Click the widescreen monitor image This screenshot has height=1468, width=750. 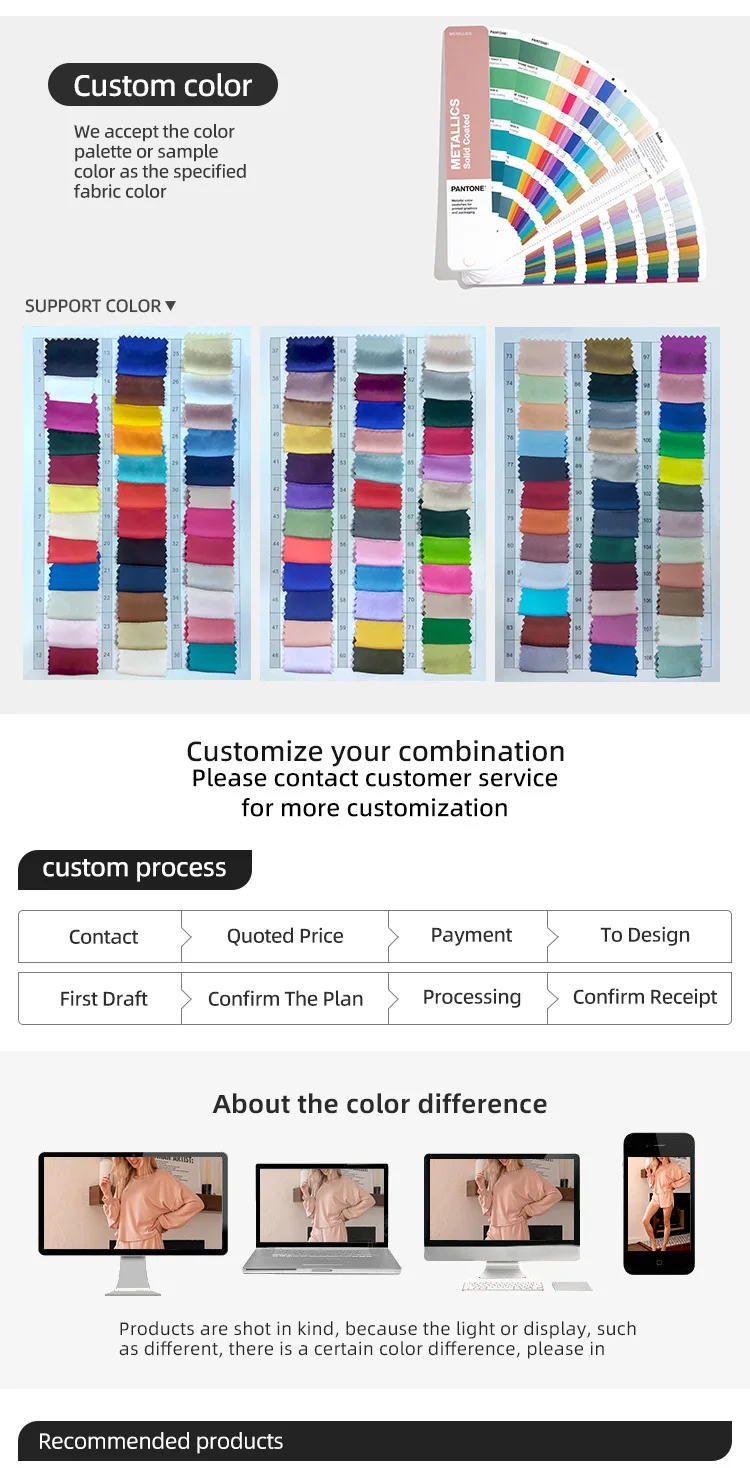coord(133,1210)
